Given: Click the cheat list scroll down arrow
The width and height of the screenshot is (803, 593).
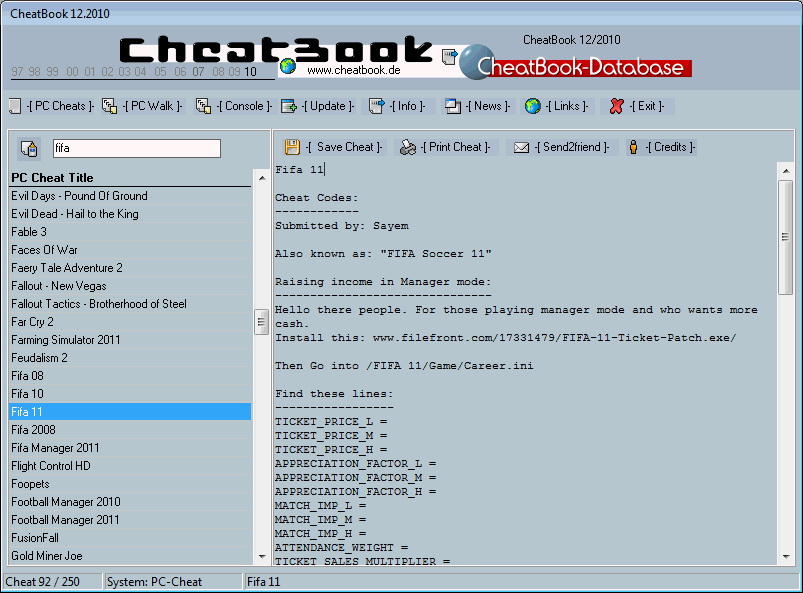Looking at the screenshot, I should tap(262, 556).
